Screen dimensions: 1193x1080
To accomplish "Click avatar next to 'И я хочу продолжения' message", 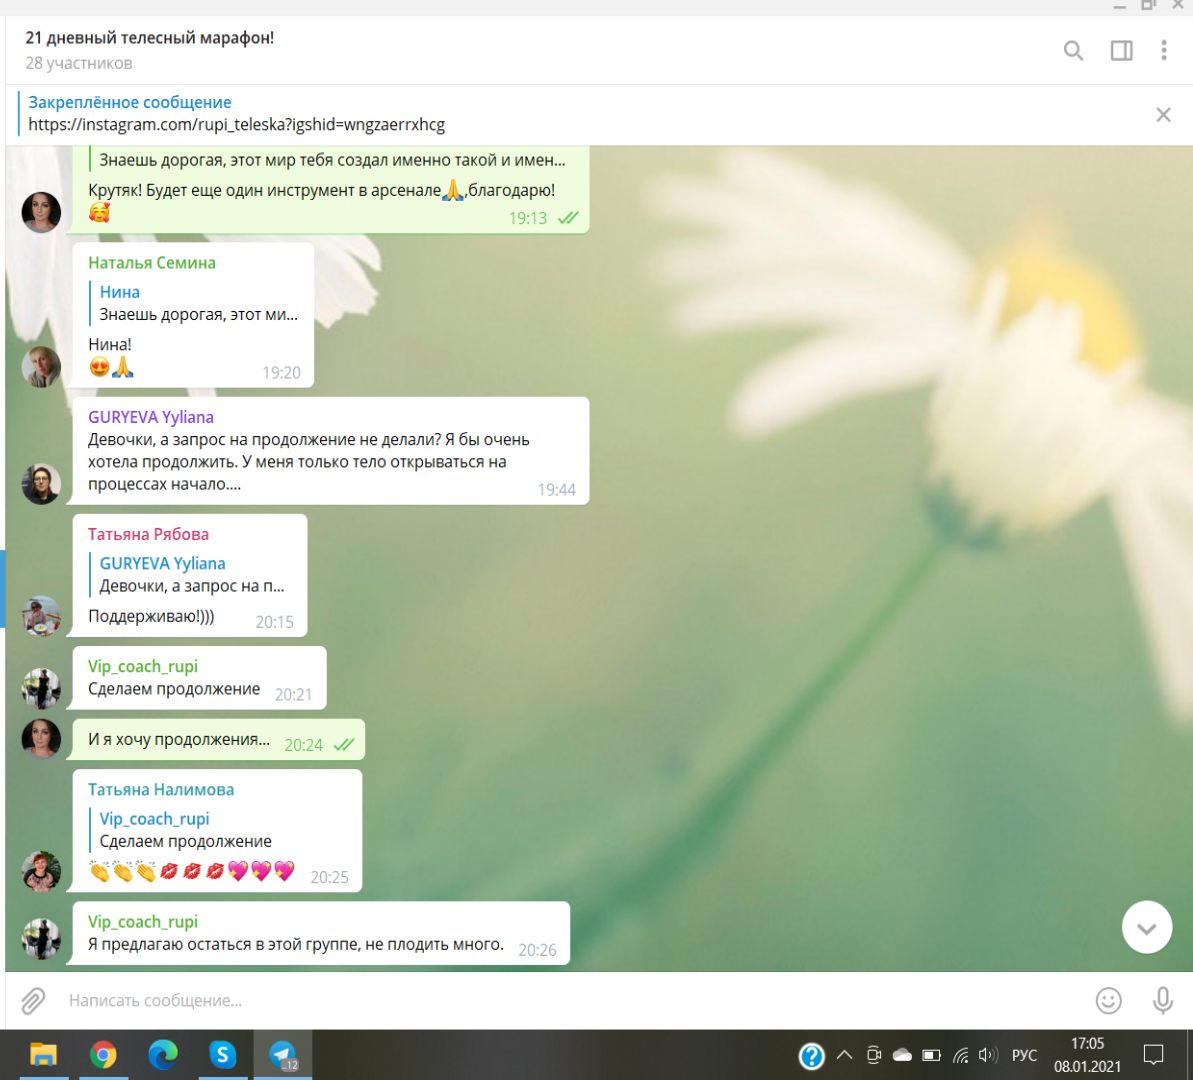I will coord(41,739).
